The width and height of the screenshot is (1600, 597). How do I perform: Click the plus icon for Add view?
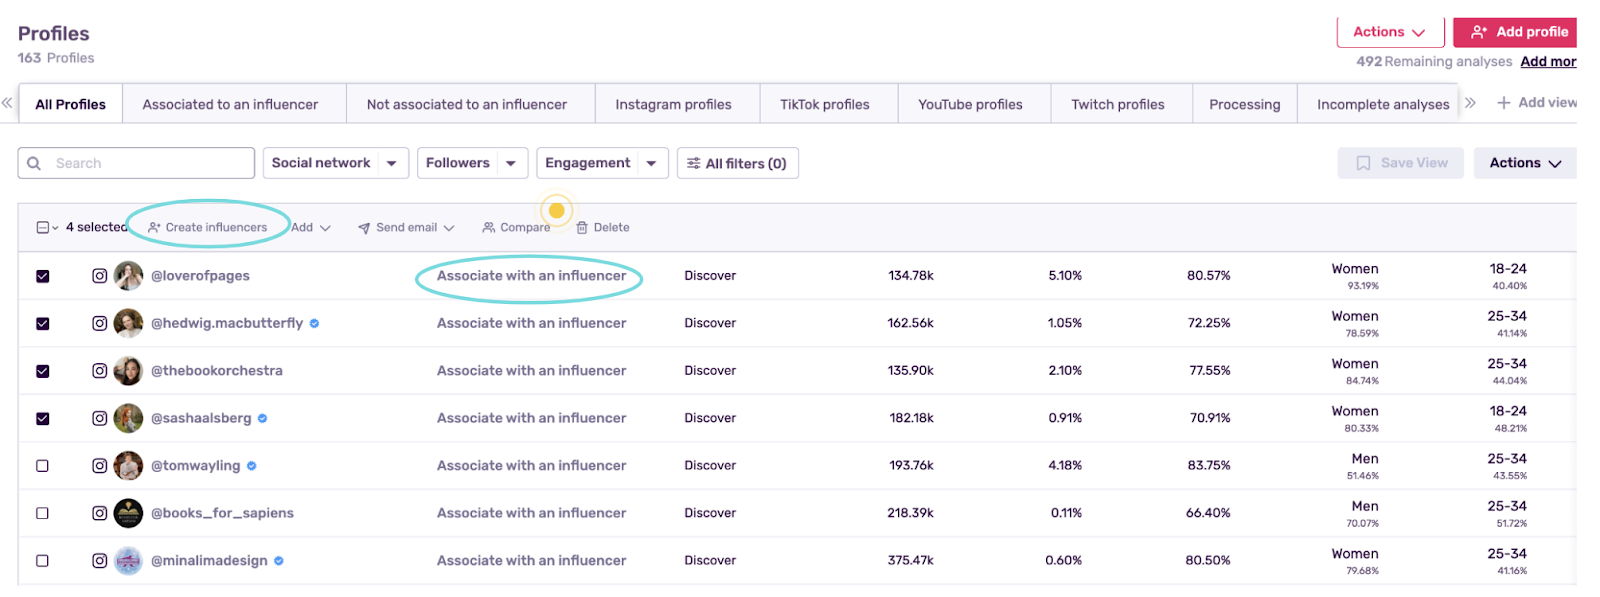pyautogui.click(x=1503, y=103)
